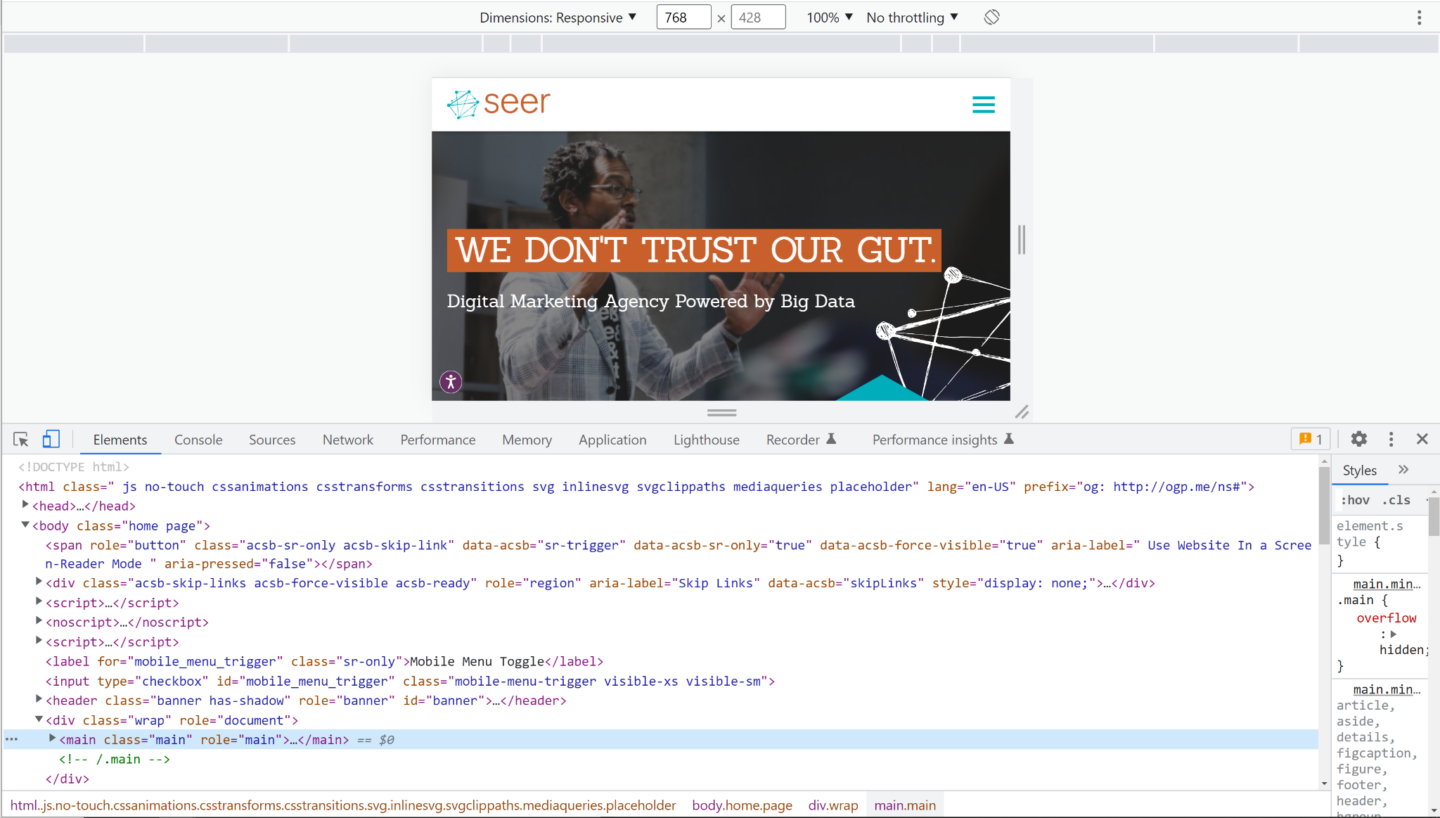Open the Lighthouse tab

(706, 440)
